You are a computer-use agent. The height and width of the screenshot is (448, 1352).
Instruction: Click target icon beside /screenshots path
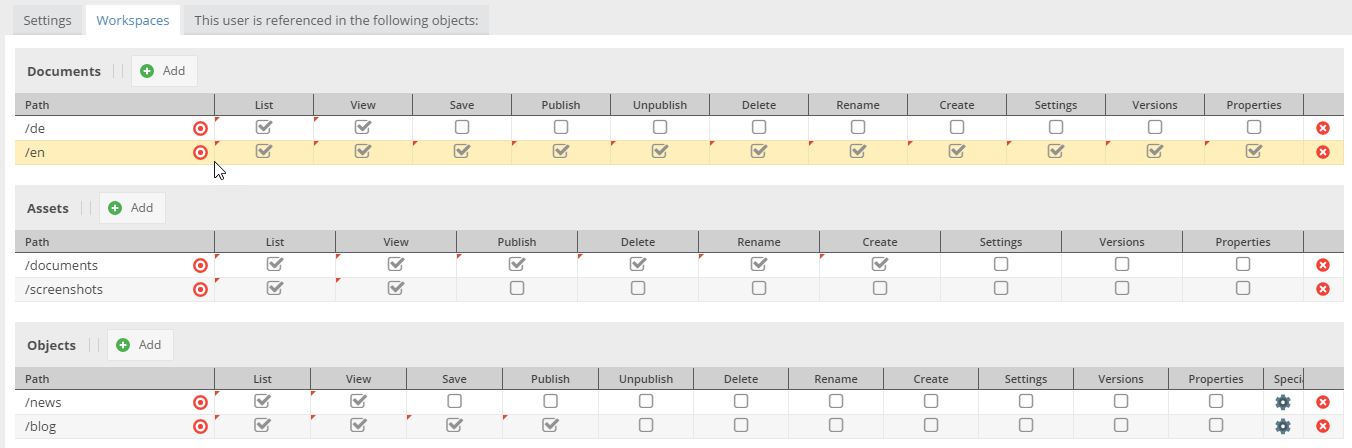200,289
